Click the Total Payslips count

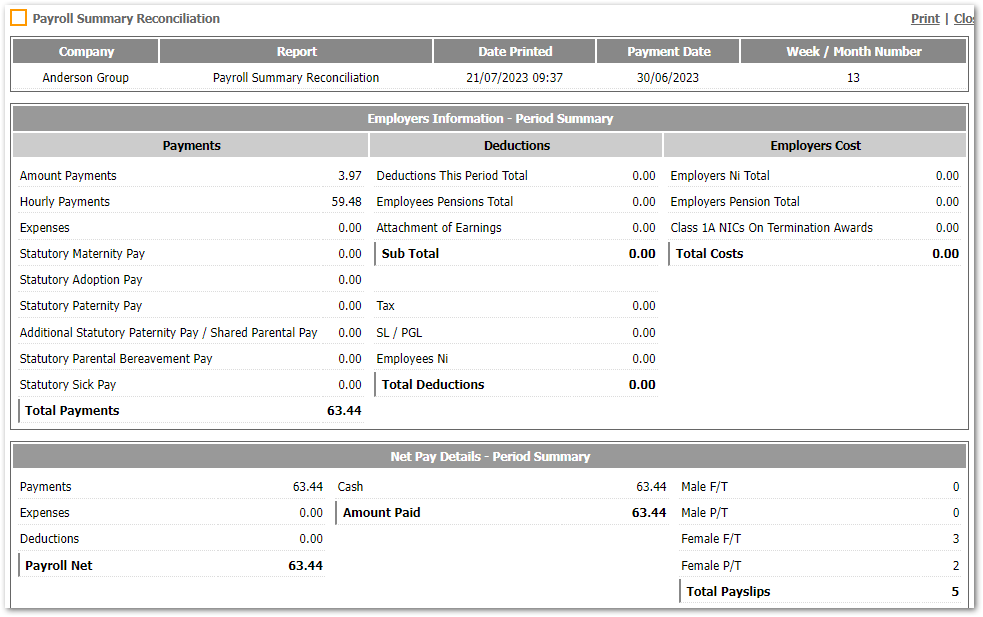click(x=954, y=591)
